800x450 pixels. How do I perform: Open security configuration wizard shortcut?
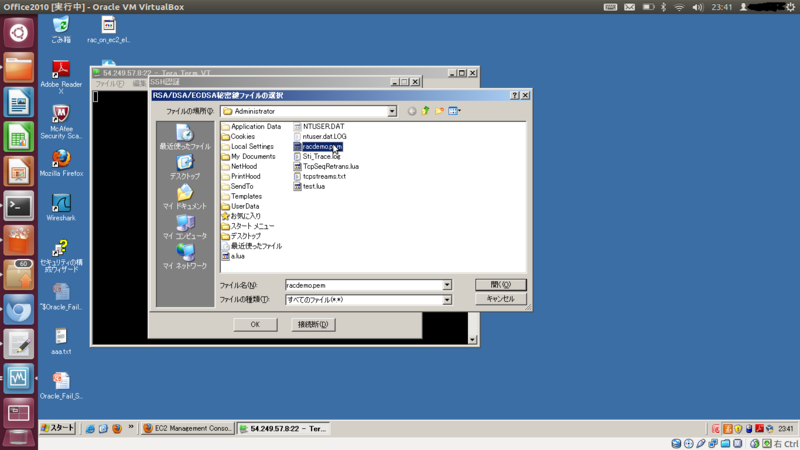(61, 256)
